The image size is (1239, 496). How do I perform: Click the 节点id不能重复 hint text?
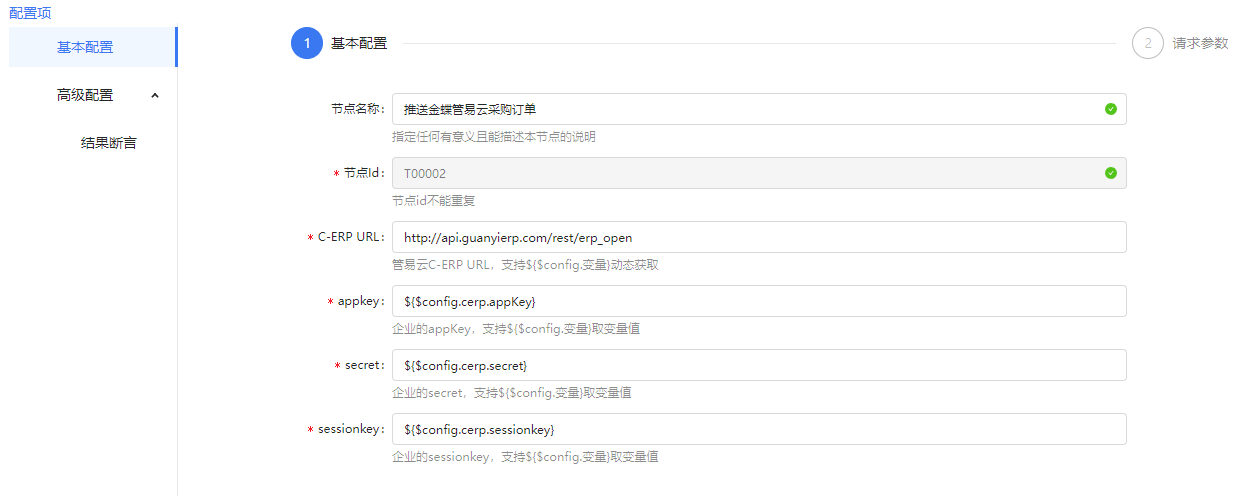(x=433, y=200)
